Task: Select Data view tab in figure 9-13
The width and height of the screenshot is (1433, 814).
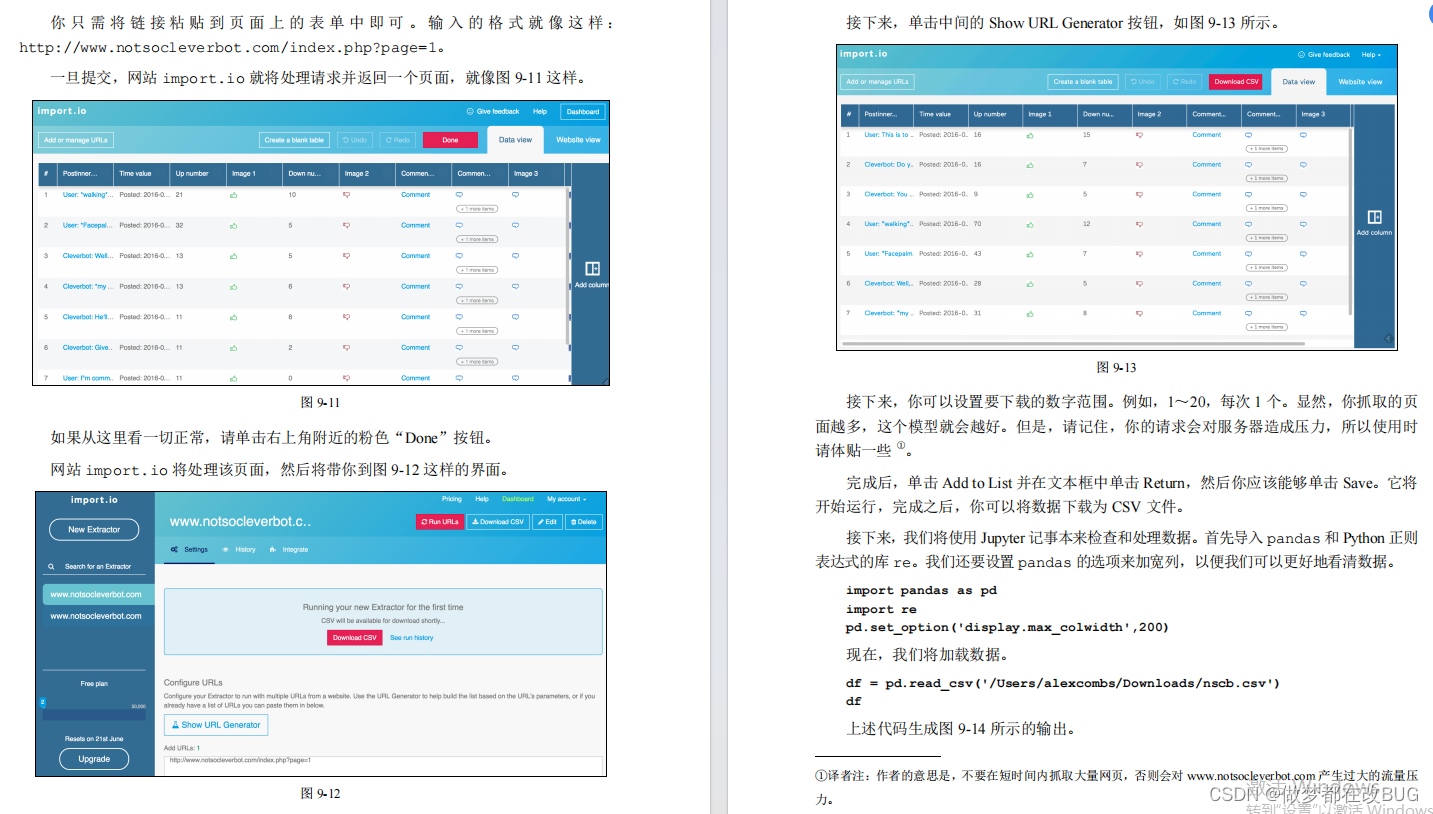Action: 1299,82
